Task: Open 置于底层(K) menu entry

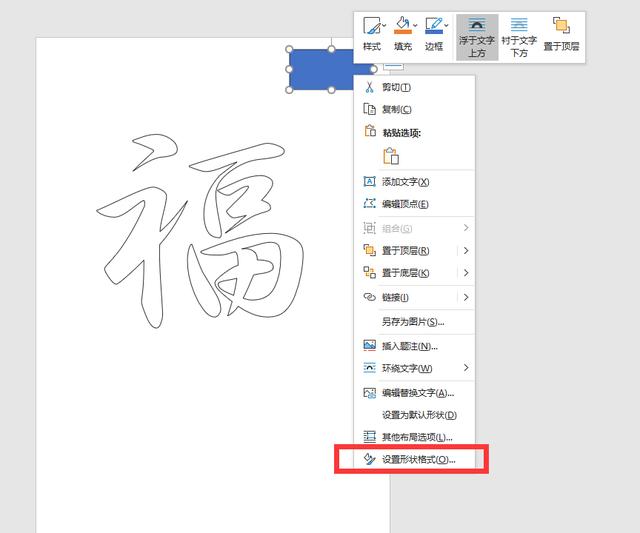Action: click(414, 273)
